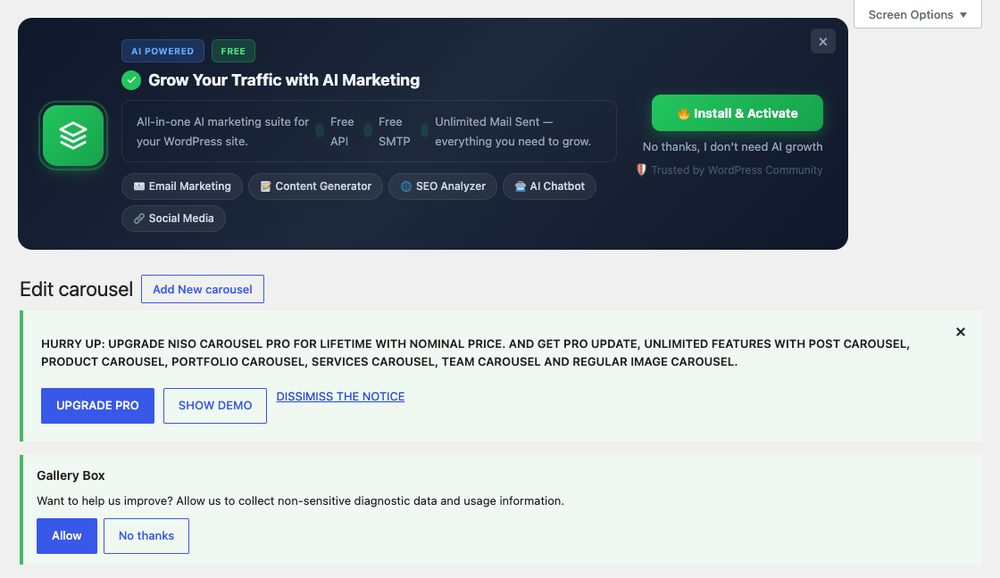
Task: Open the Screen Options dropdown
Action: tap(918, 15)
